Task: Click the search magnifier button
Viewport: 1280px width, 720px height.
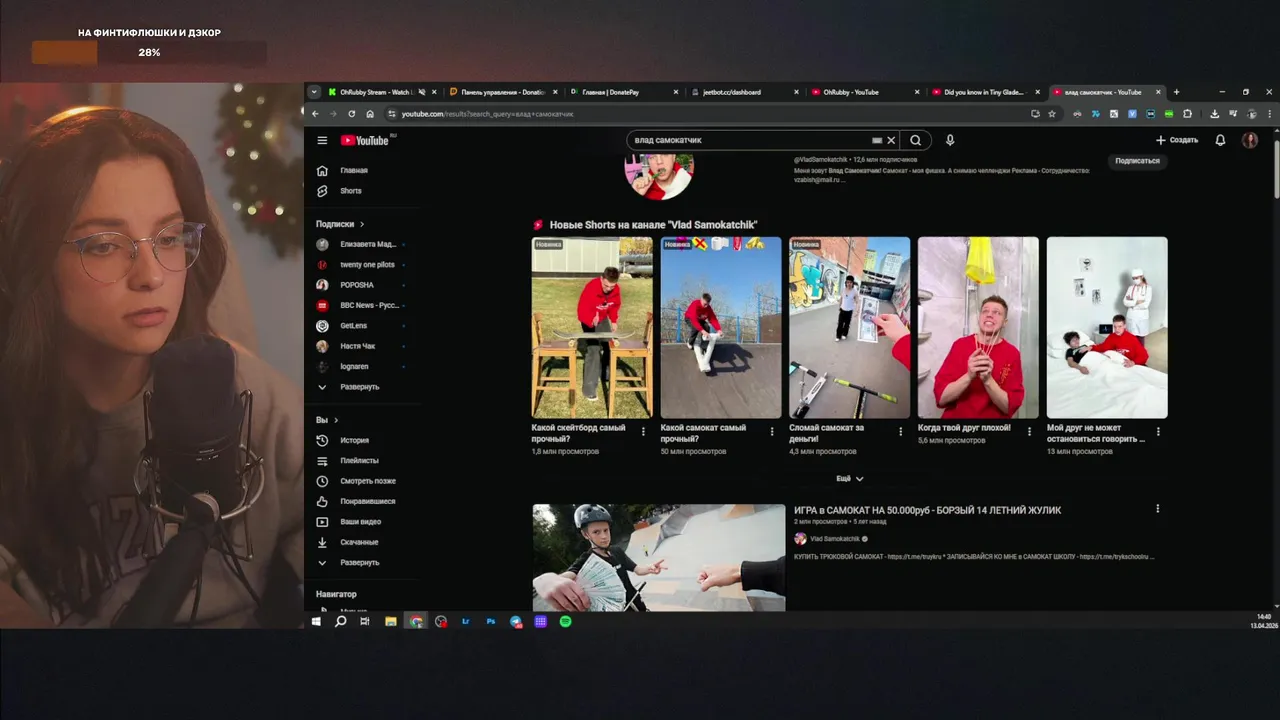Action: pyautogui.click(x=915, y=140)
